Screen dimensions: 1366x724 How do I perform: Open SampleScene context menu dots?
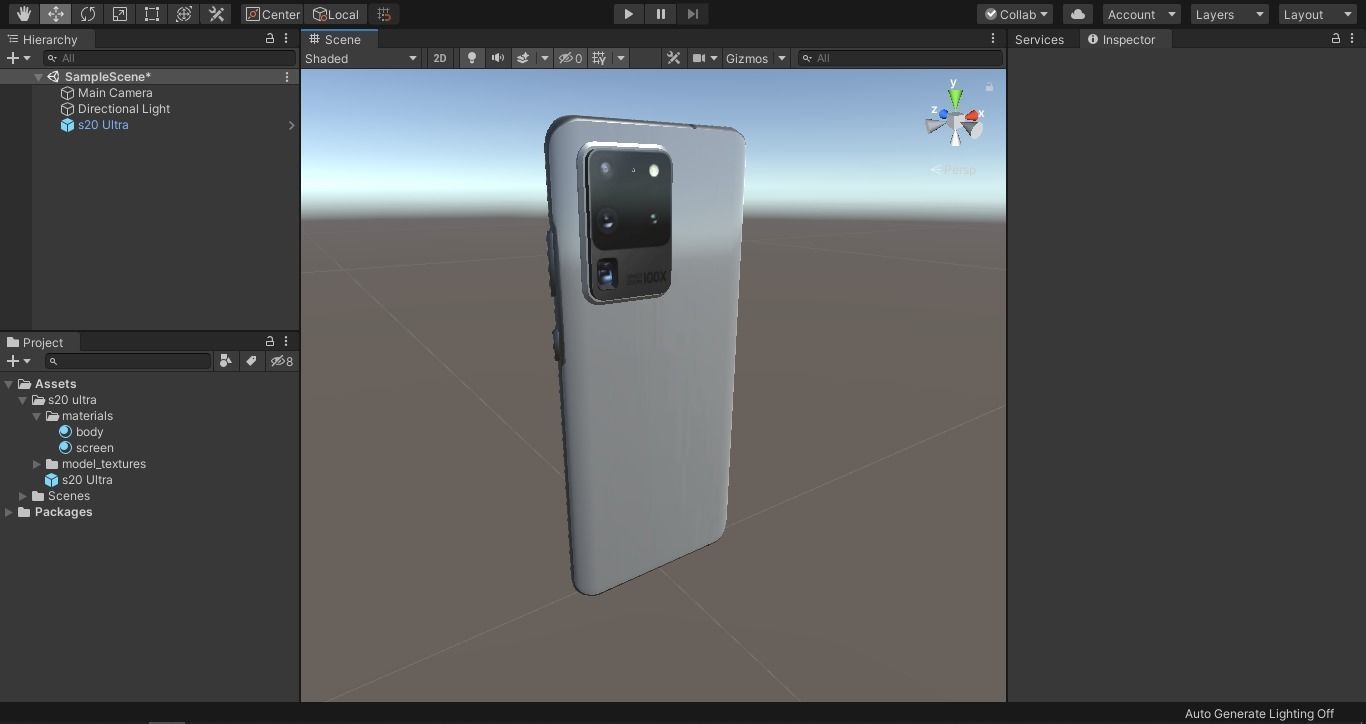[x=287, y=77]
